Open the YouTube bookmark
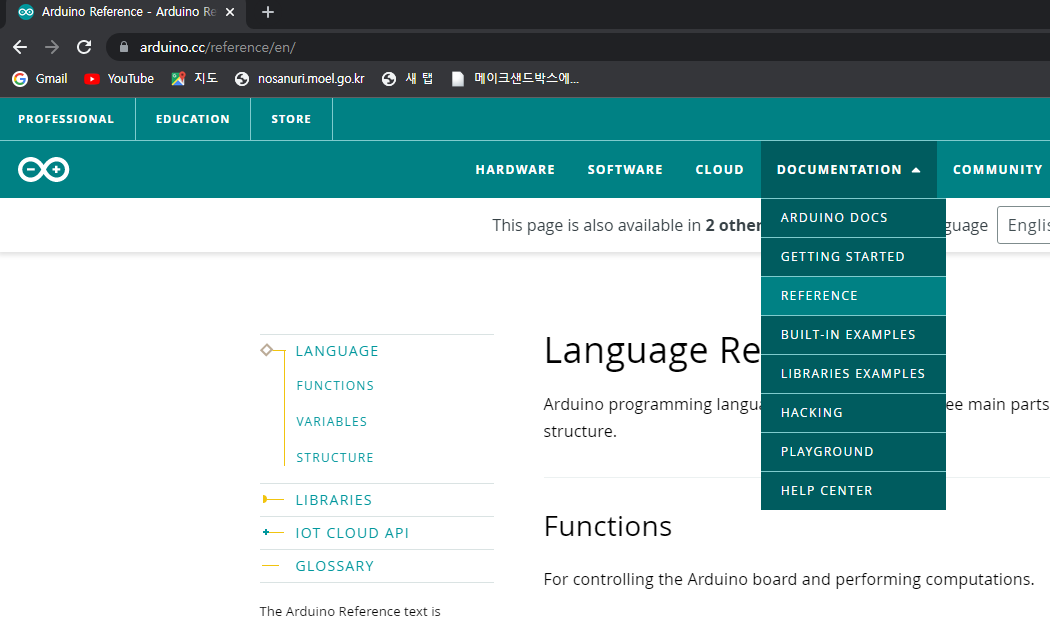The height and width of the screenshot is (620, 1050). click(x=119, y=78)
